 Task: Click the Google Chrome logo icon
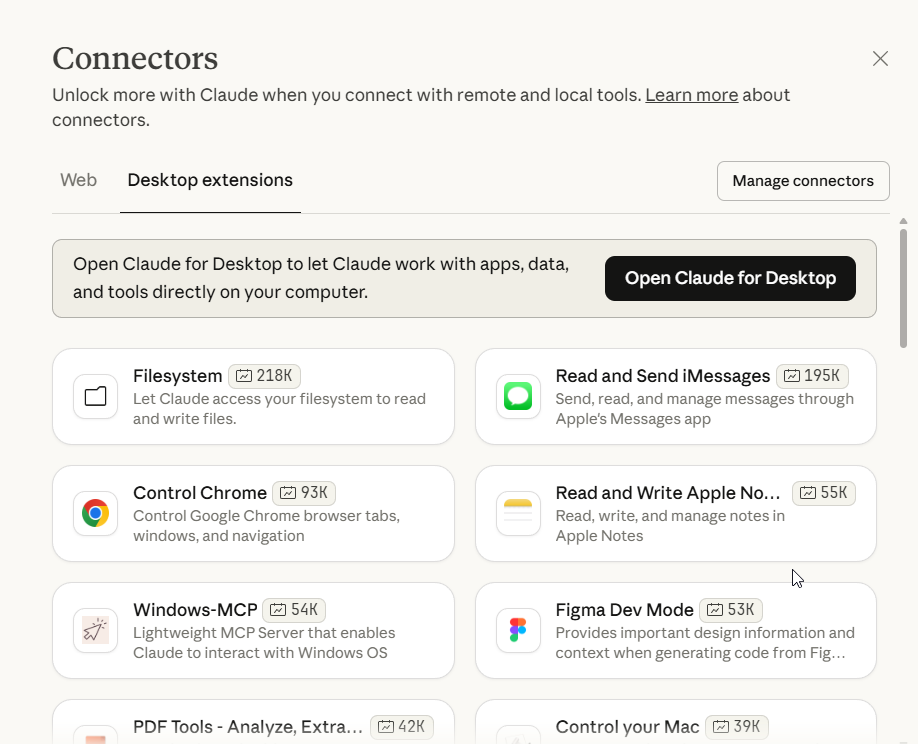point(96,514)
